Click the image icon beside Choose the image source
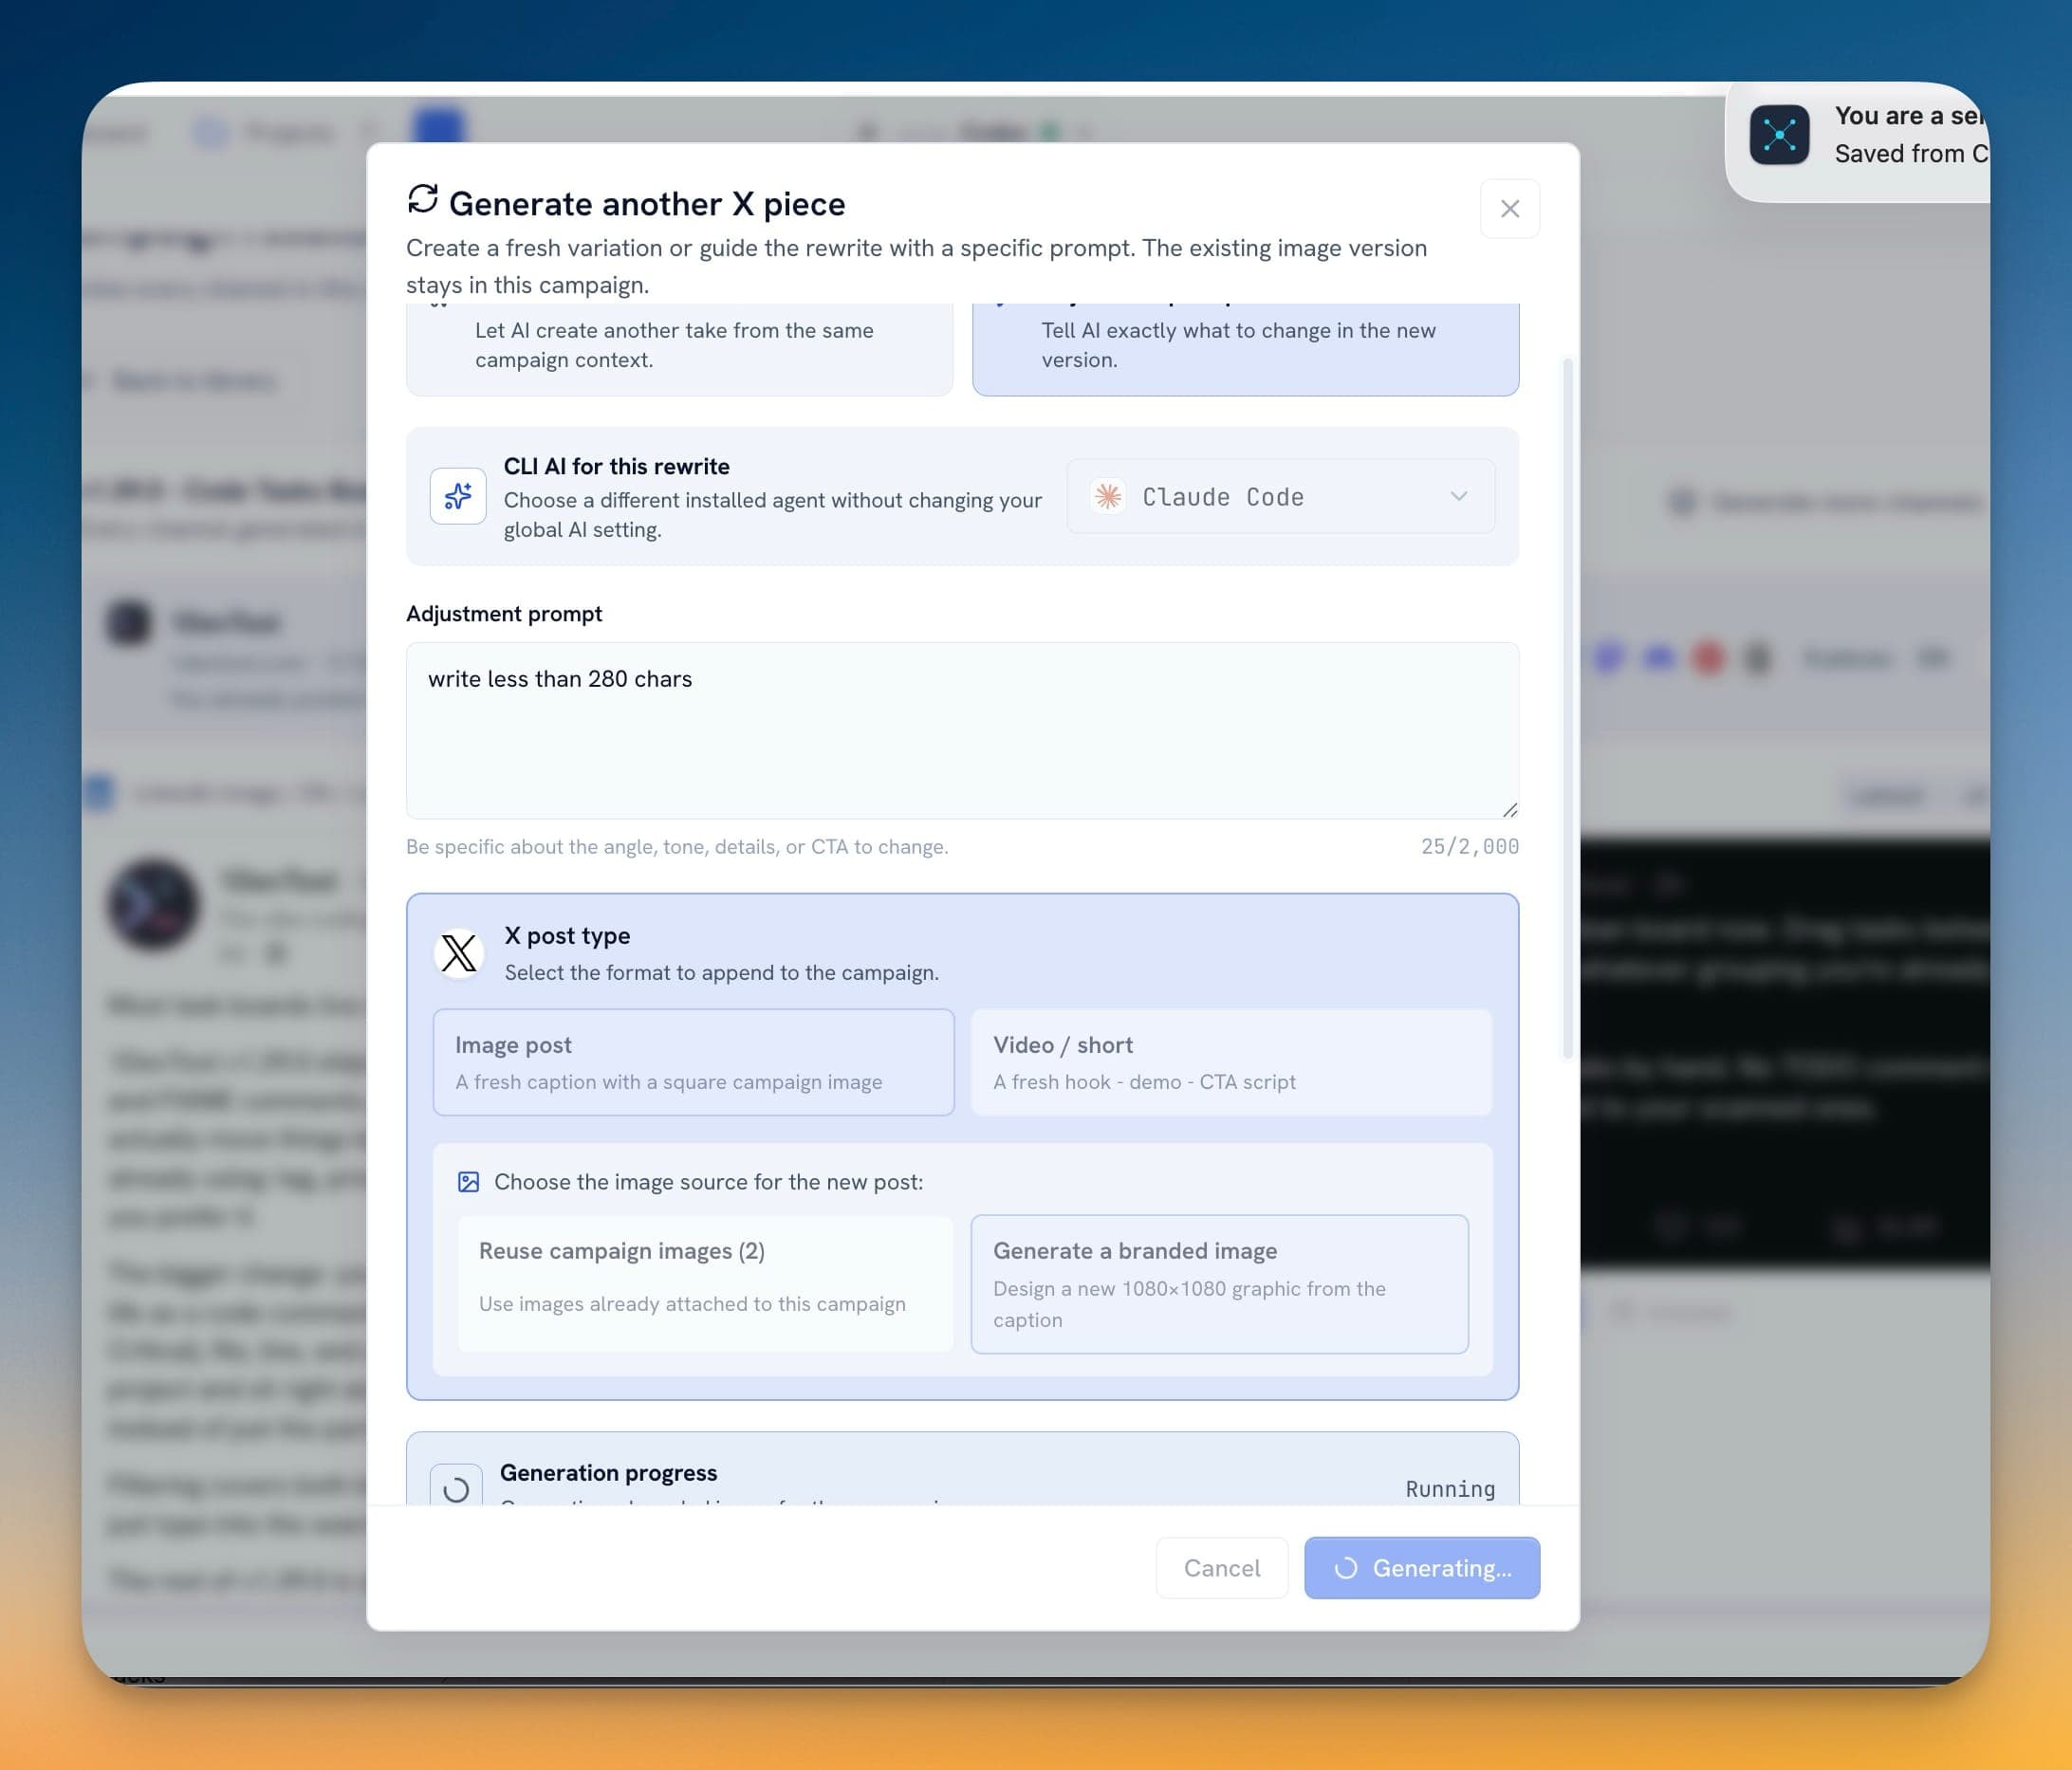 coord(468,1182)
